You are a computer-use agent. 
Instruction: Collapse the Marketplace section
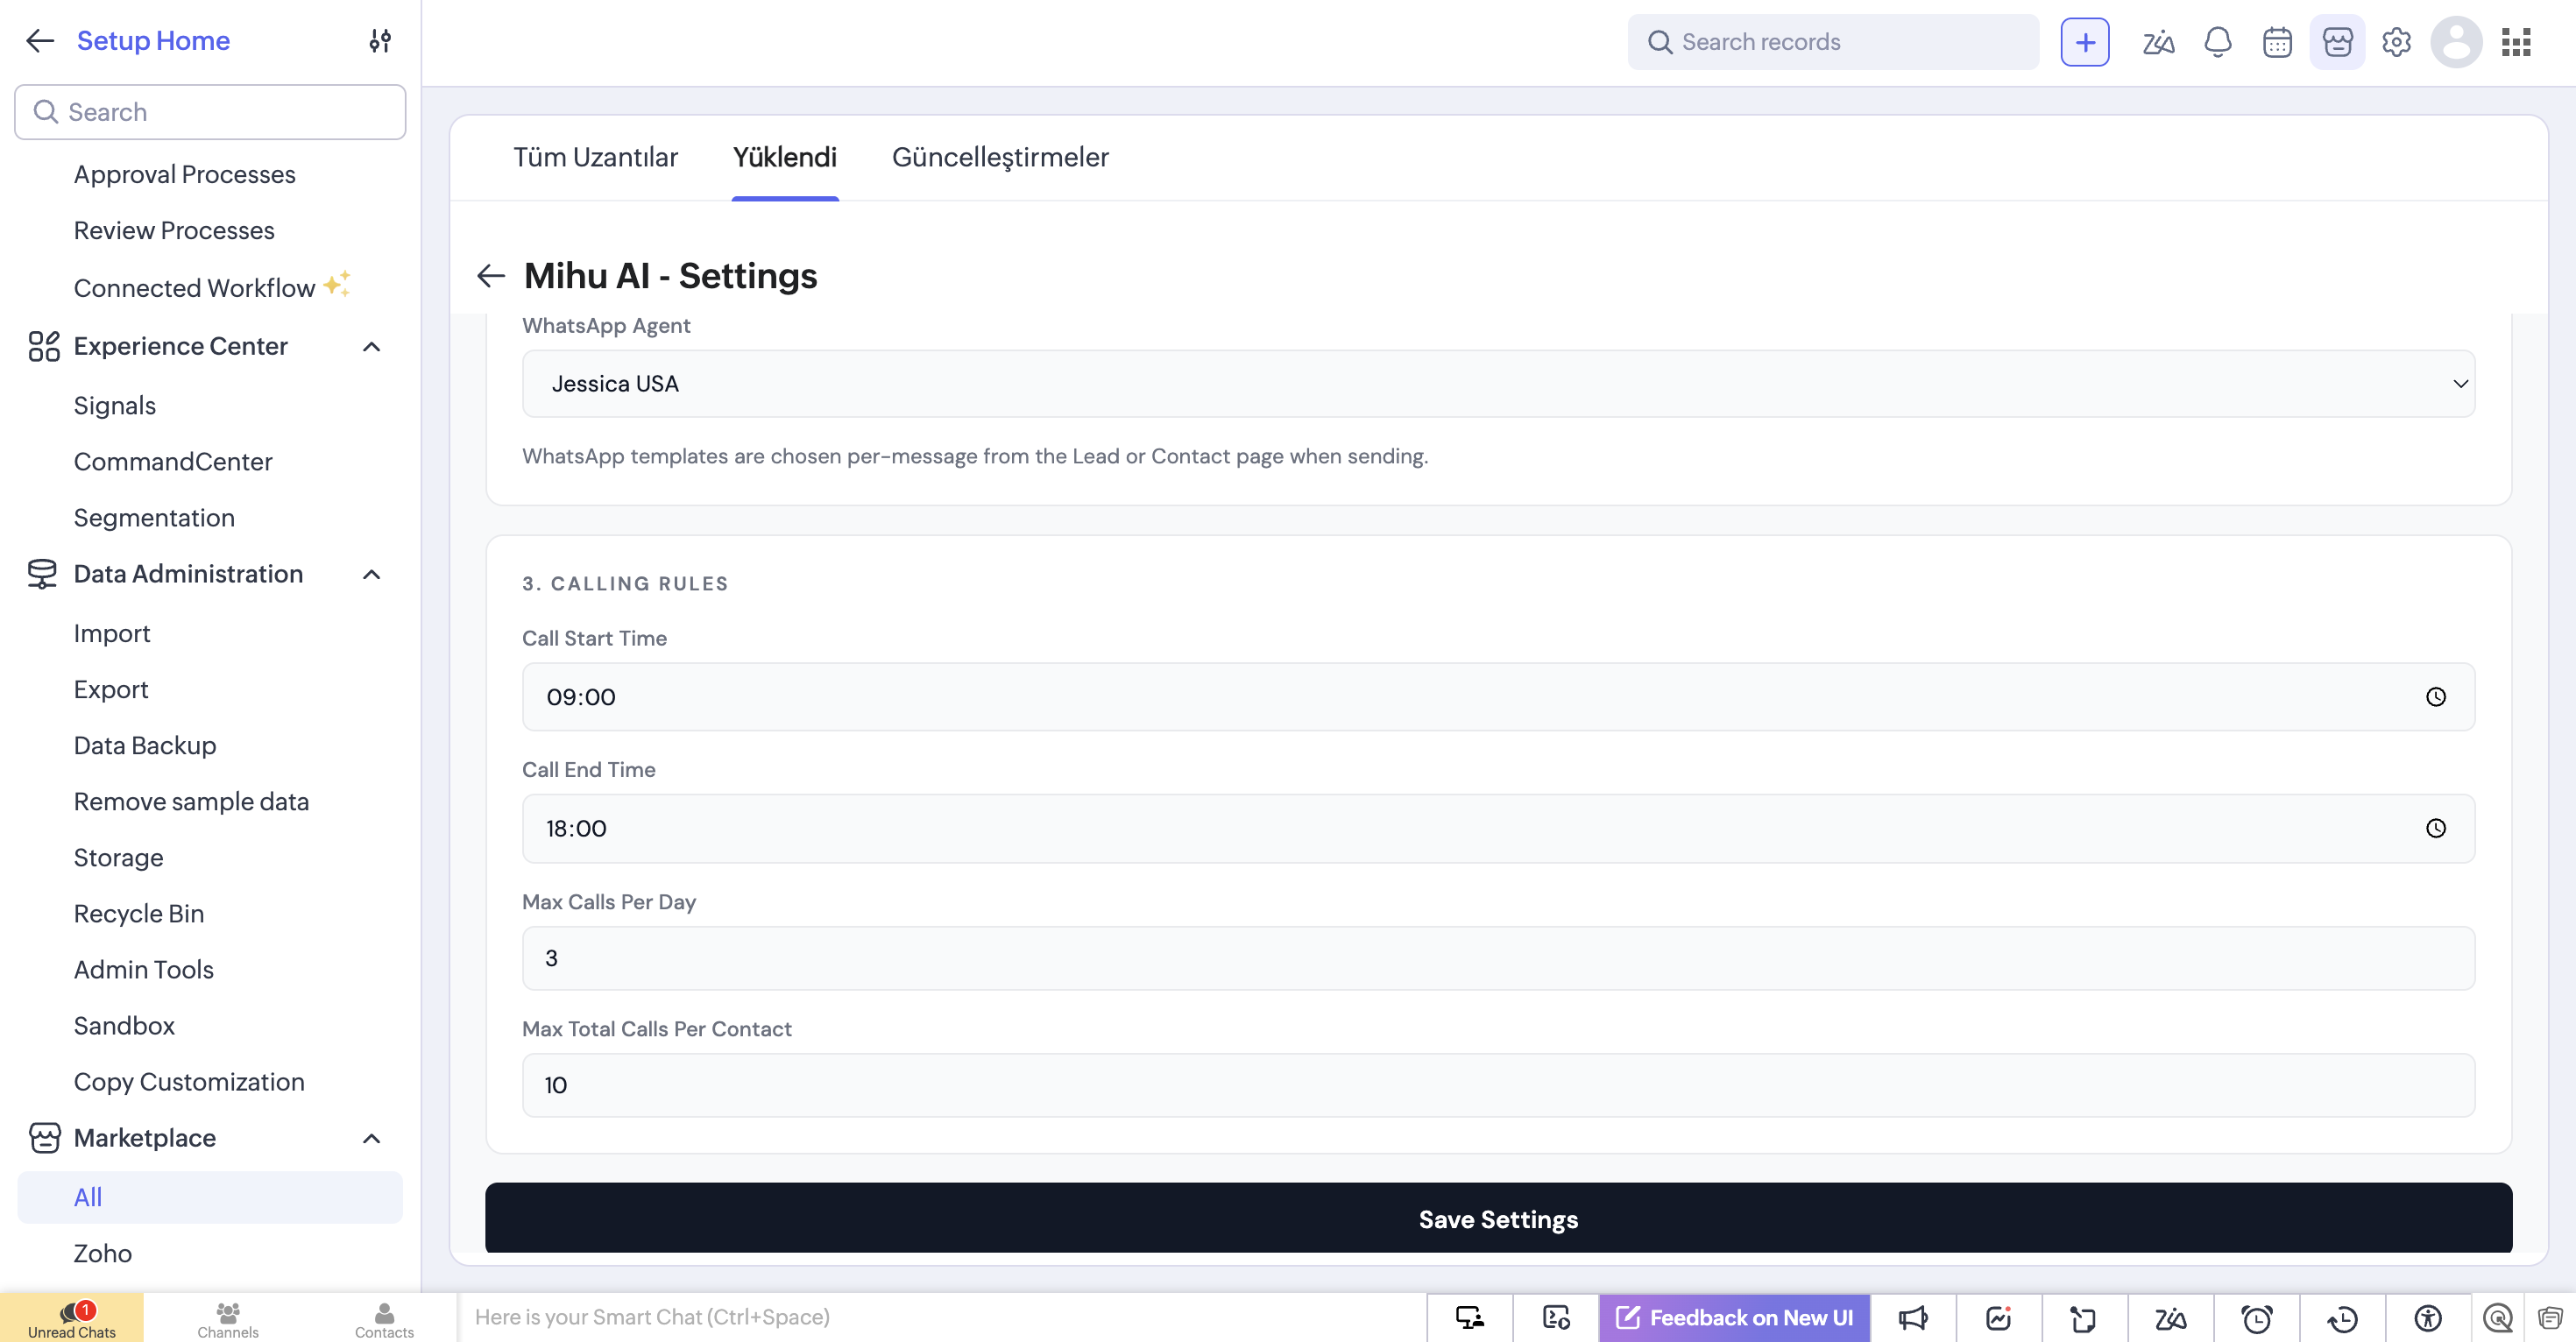coord(372,1139)
